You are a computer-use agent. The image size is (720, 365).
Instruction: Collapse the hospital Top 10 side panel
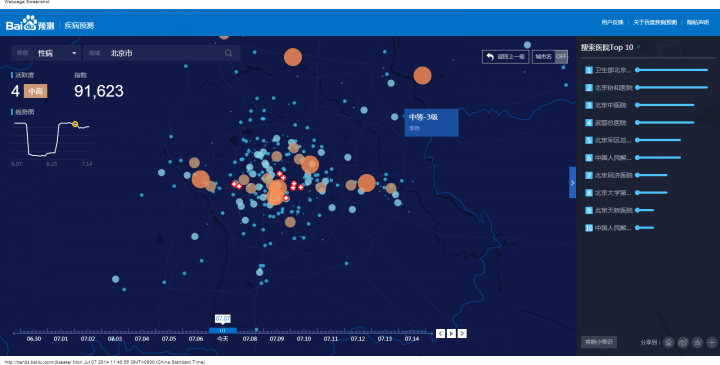(x=573, y=183)
